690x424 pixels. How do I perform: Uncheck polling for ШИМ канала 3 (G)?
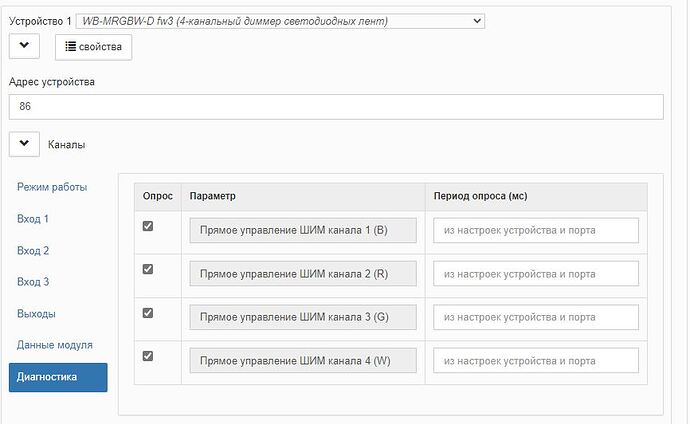click(x=148, y=313)
